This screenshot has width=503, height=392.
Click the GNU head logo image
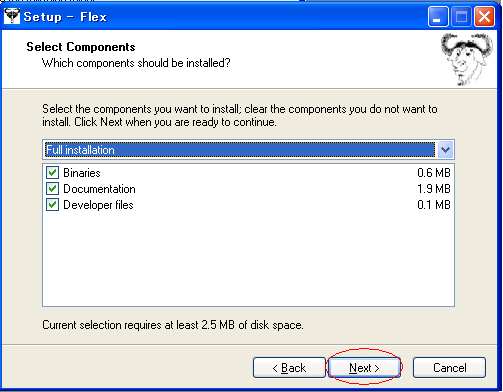(467, 59)
